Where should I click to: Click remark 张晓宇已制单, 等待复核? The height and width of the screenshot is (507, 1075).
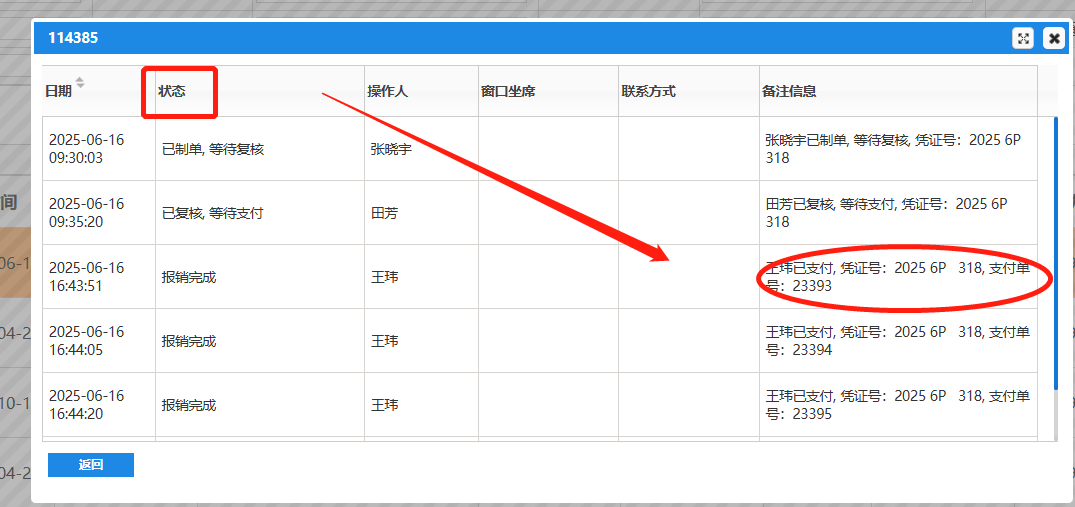coord(893,149)
